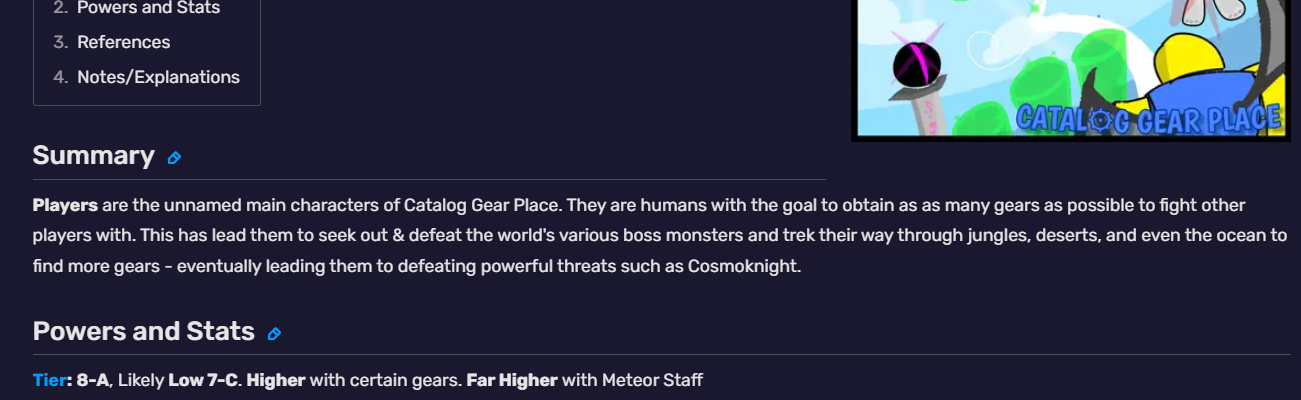Open Notes/Explanations from the contents list
The width and height of the screenshot is (1301, 400).
point(158,77)
